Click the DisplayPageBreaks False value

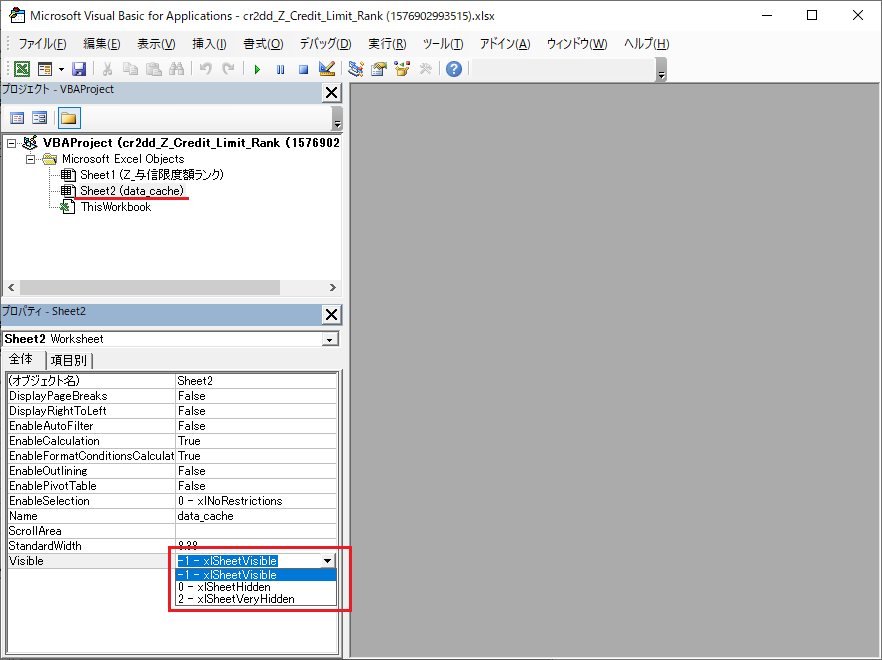pyautogui.click(x=256, y=396)
